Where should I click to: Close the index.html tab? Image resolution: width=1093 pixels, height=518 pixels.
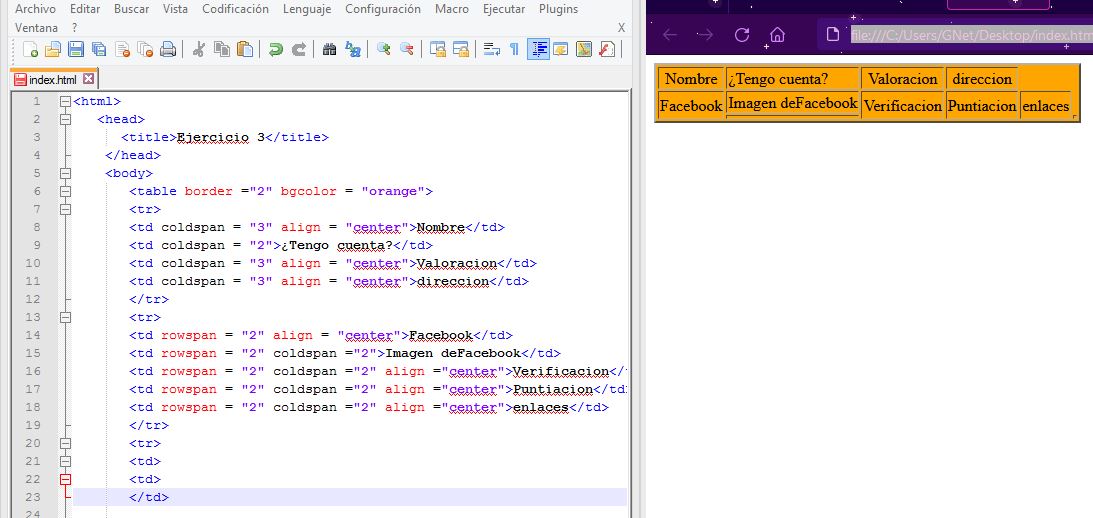coord(89,79)
